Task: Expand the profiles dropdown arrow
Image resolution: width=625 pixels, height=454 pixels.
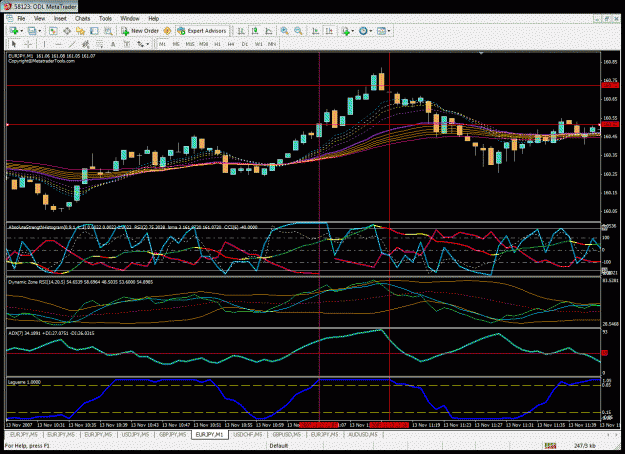Action: click(x=39, y=31)
